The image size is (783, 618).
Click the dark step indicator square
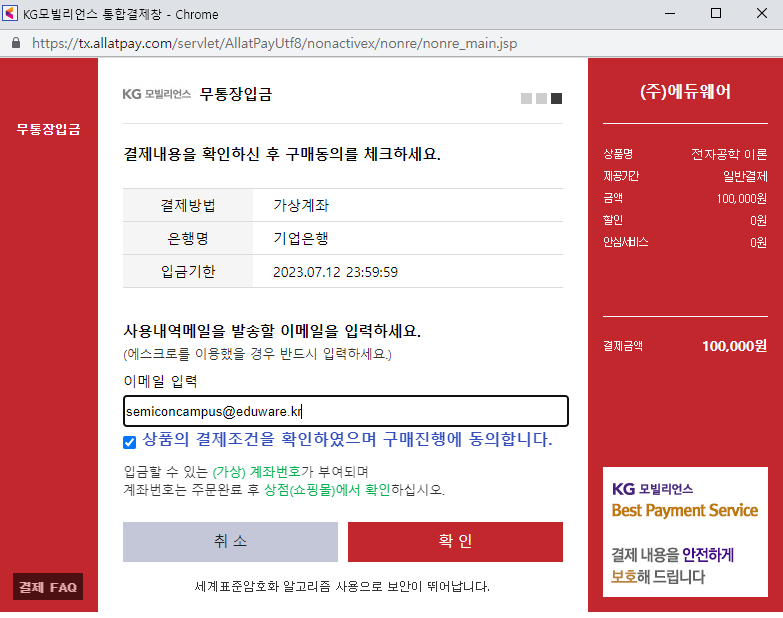pyautogui.click(x=556, y=98)
